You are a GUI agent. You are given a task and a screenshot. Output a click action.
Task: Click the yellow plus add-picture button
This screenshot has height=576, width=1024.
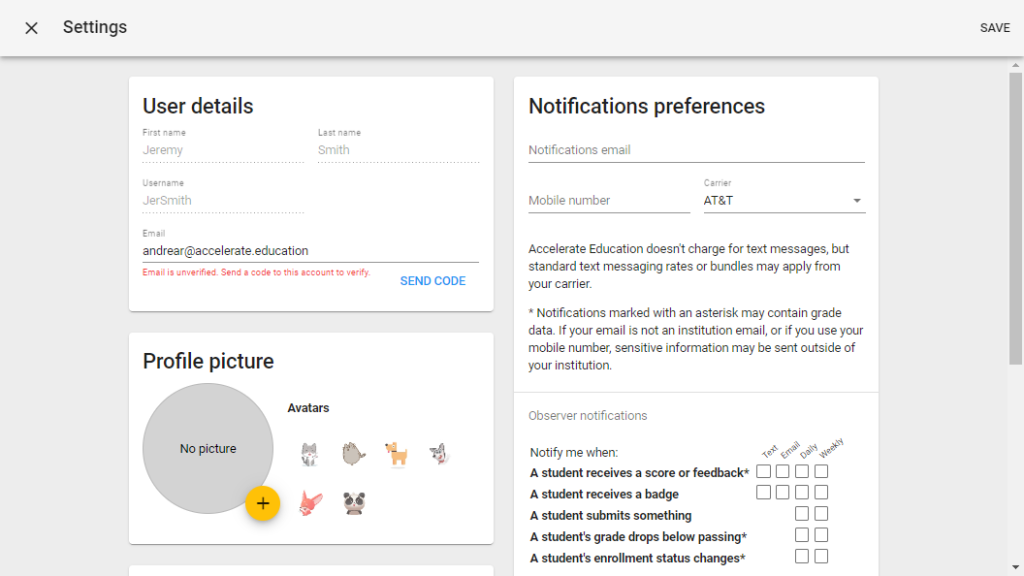coord(263,503)
